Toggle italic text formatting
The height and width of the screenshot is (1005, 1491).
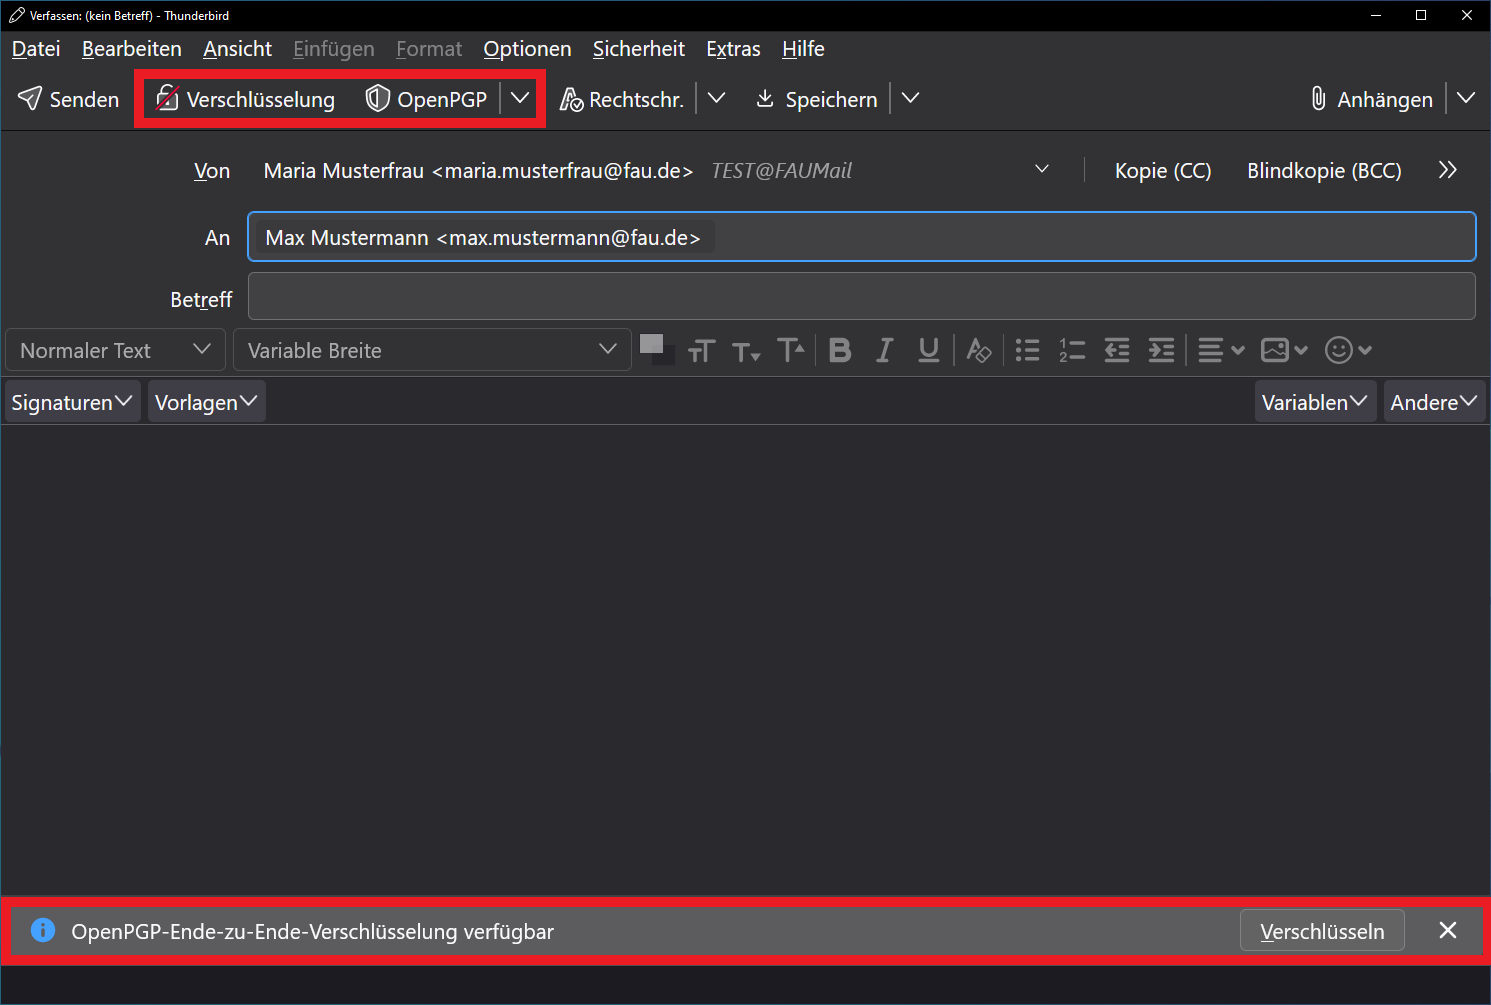point(884,350)
